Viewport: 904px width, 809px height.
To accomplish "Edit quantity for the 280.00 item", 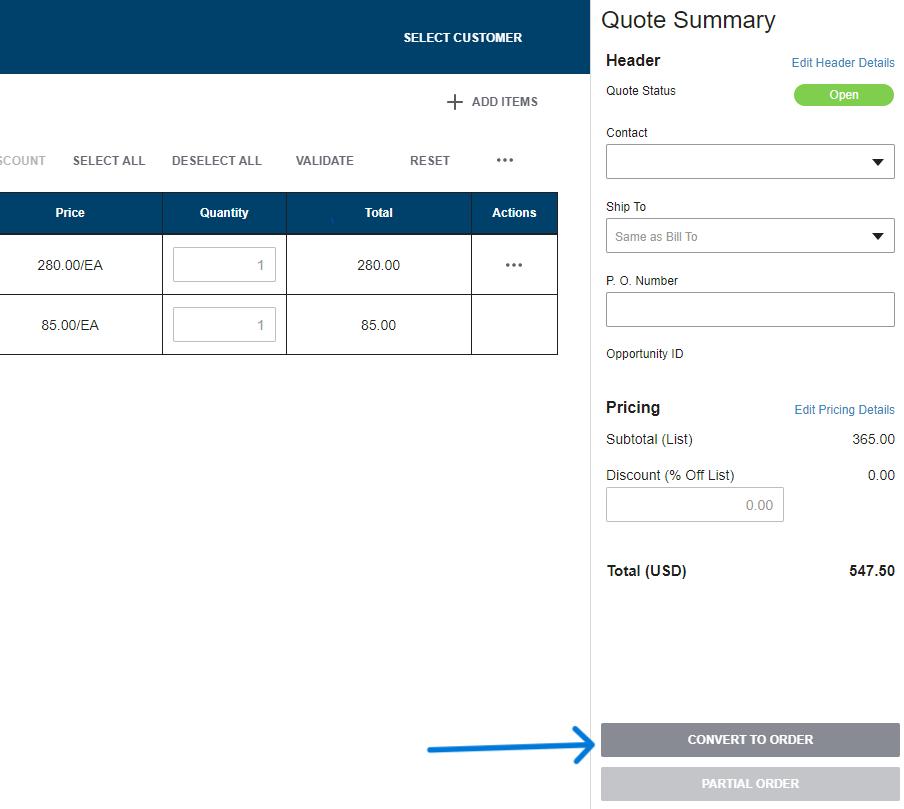I will pyautogui.click(x=224, y=265).
